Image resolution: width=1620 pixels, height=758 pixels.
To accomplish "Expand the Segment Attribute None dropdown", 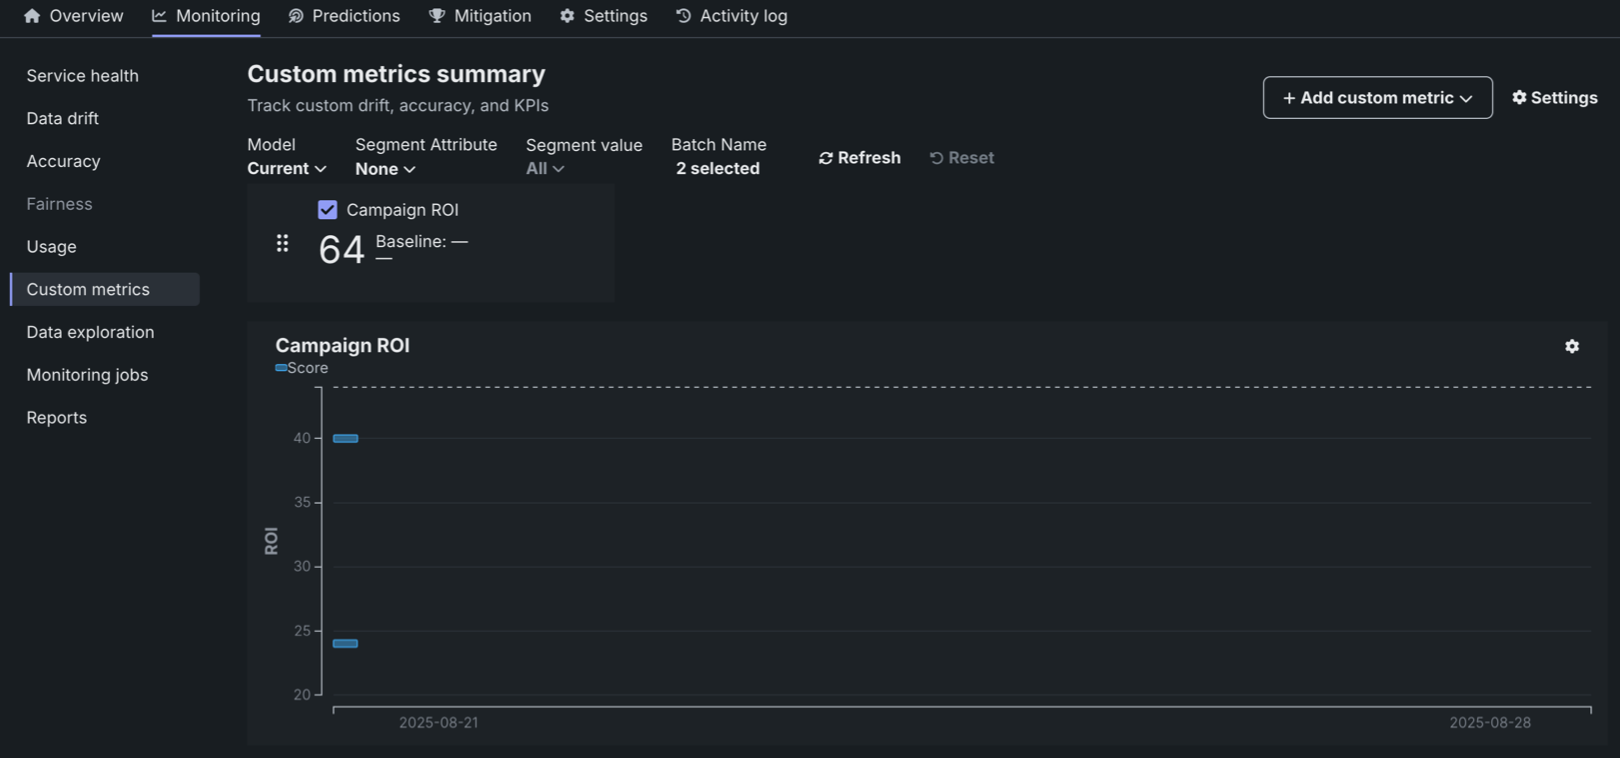I will (x=385, y=169).
